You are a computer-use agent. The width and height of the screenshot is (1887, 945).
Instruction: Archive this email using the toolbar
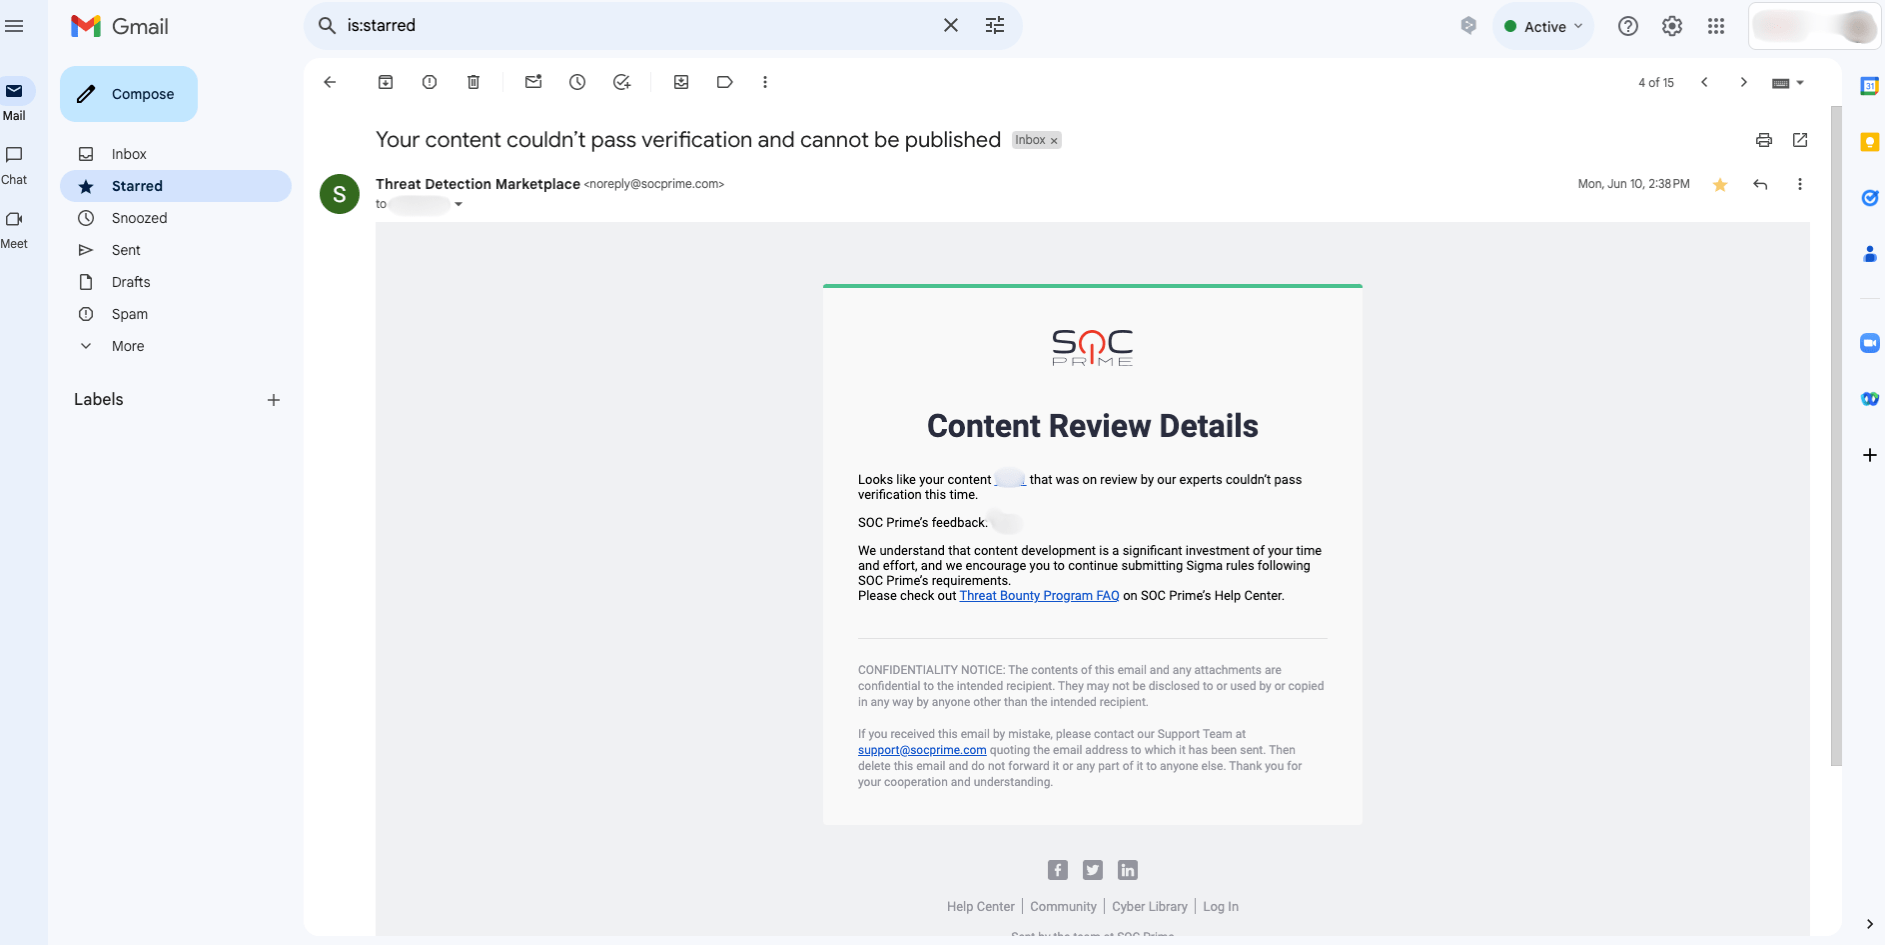tap(385, 82)
